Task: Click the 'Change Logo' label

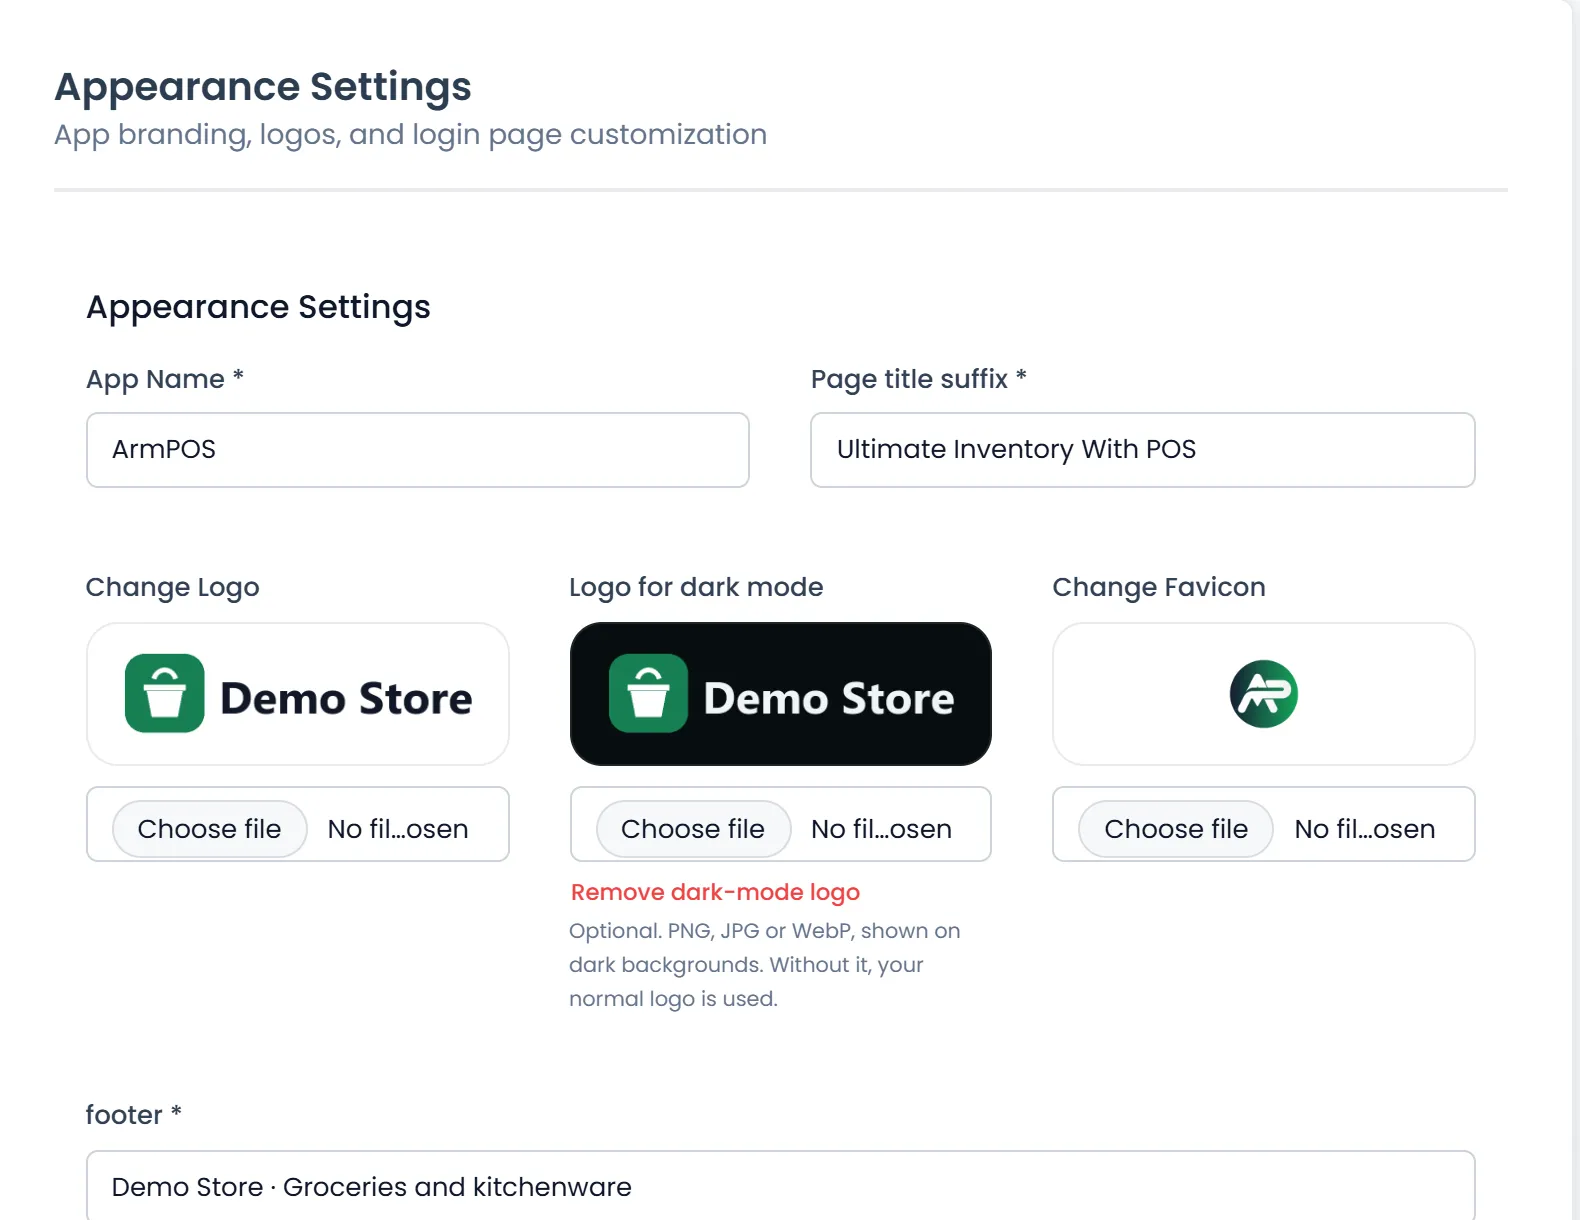Action: click(172, 587)
